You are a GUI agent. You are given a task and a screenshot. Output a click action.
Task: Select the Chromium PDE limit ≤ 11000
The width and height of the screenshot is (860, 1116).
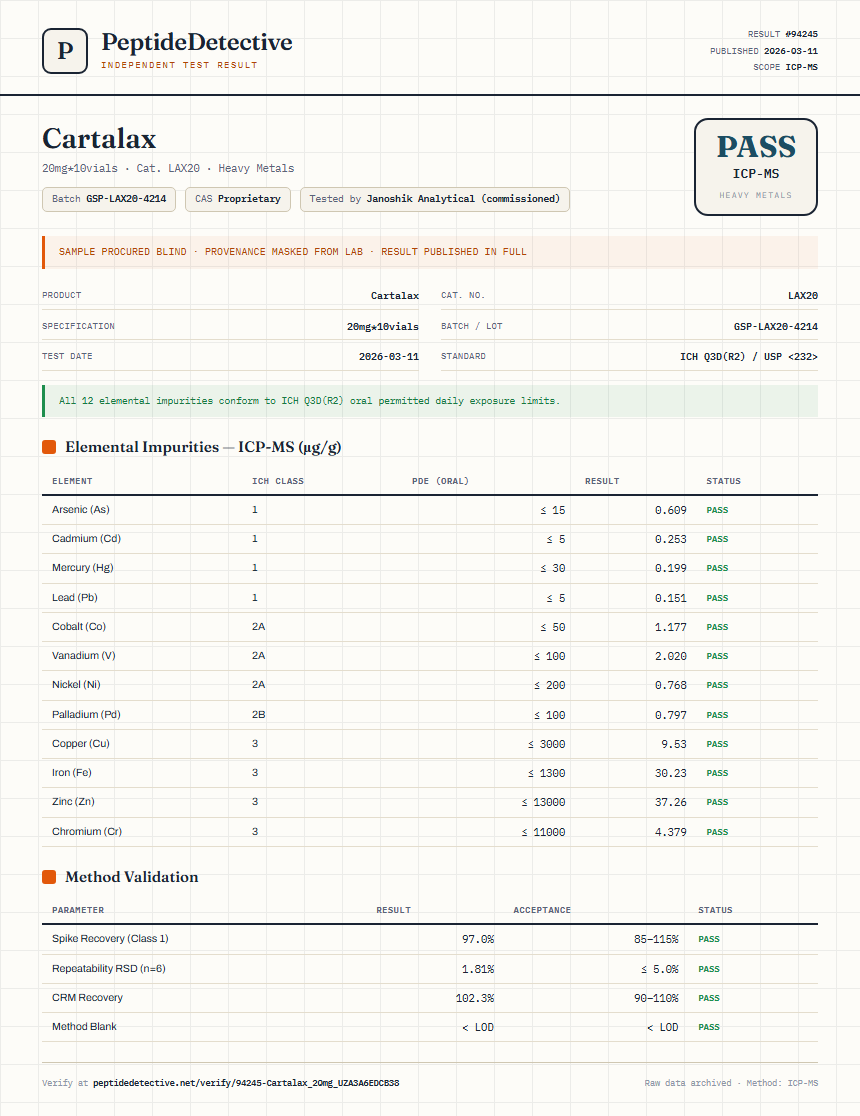tap(543, 832)
